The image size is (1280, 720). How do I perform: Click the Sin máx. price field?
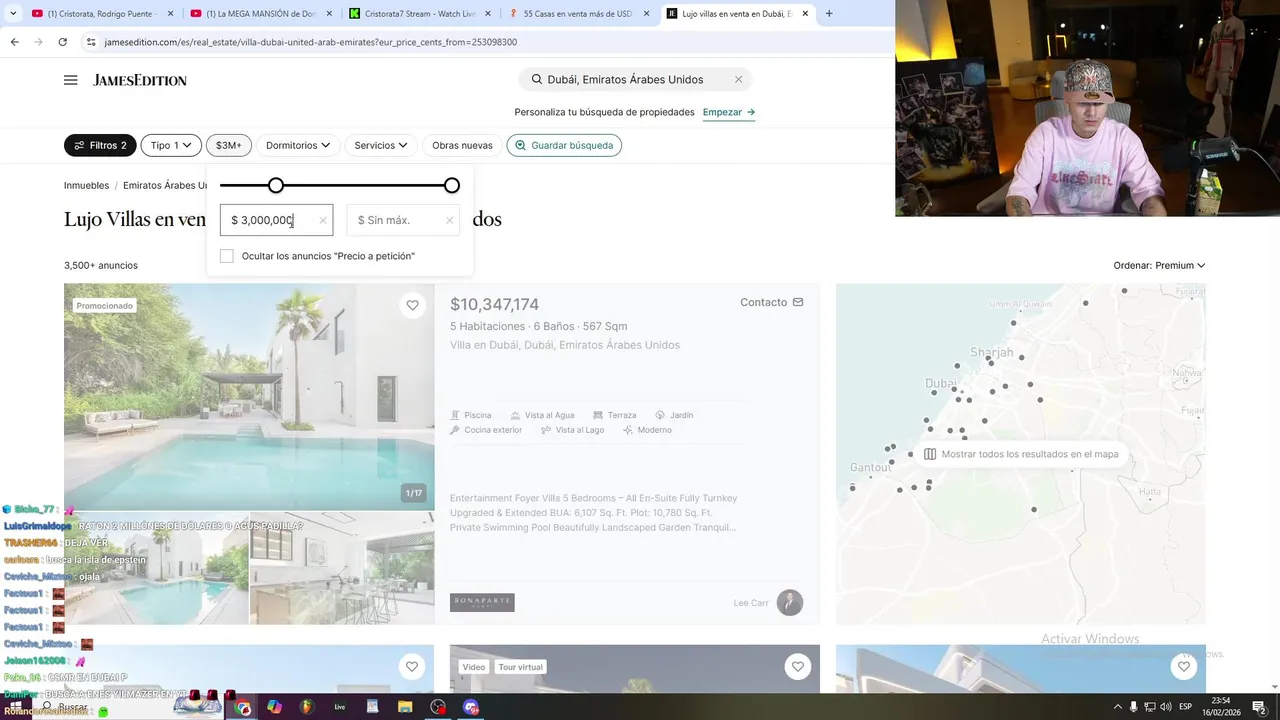(x=403, y=220)
